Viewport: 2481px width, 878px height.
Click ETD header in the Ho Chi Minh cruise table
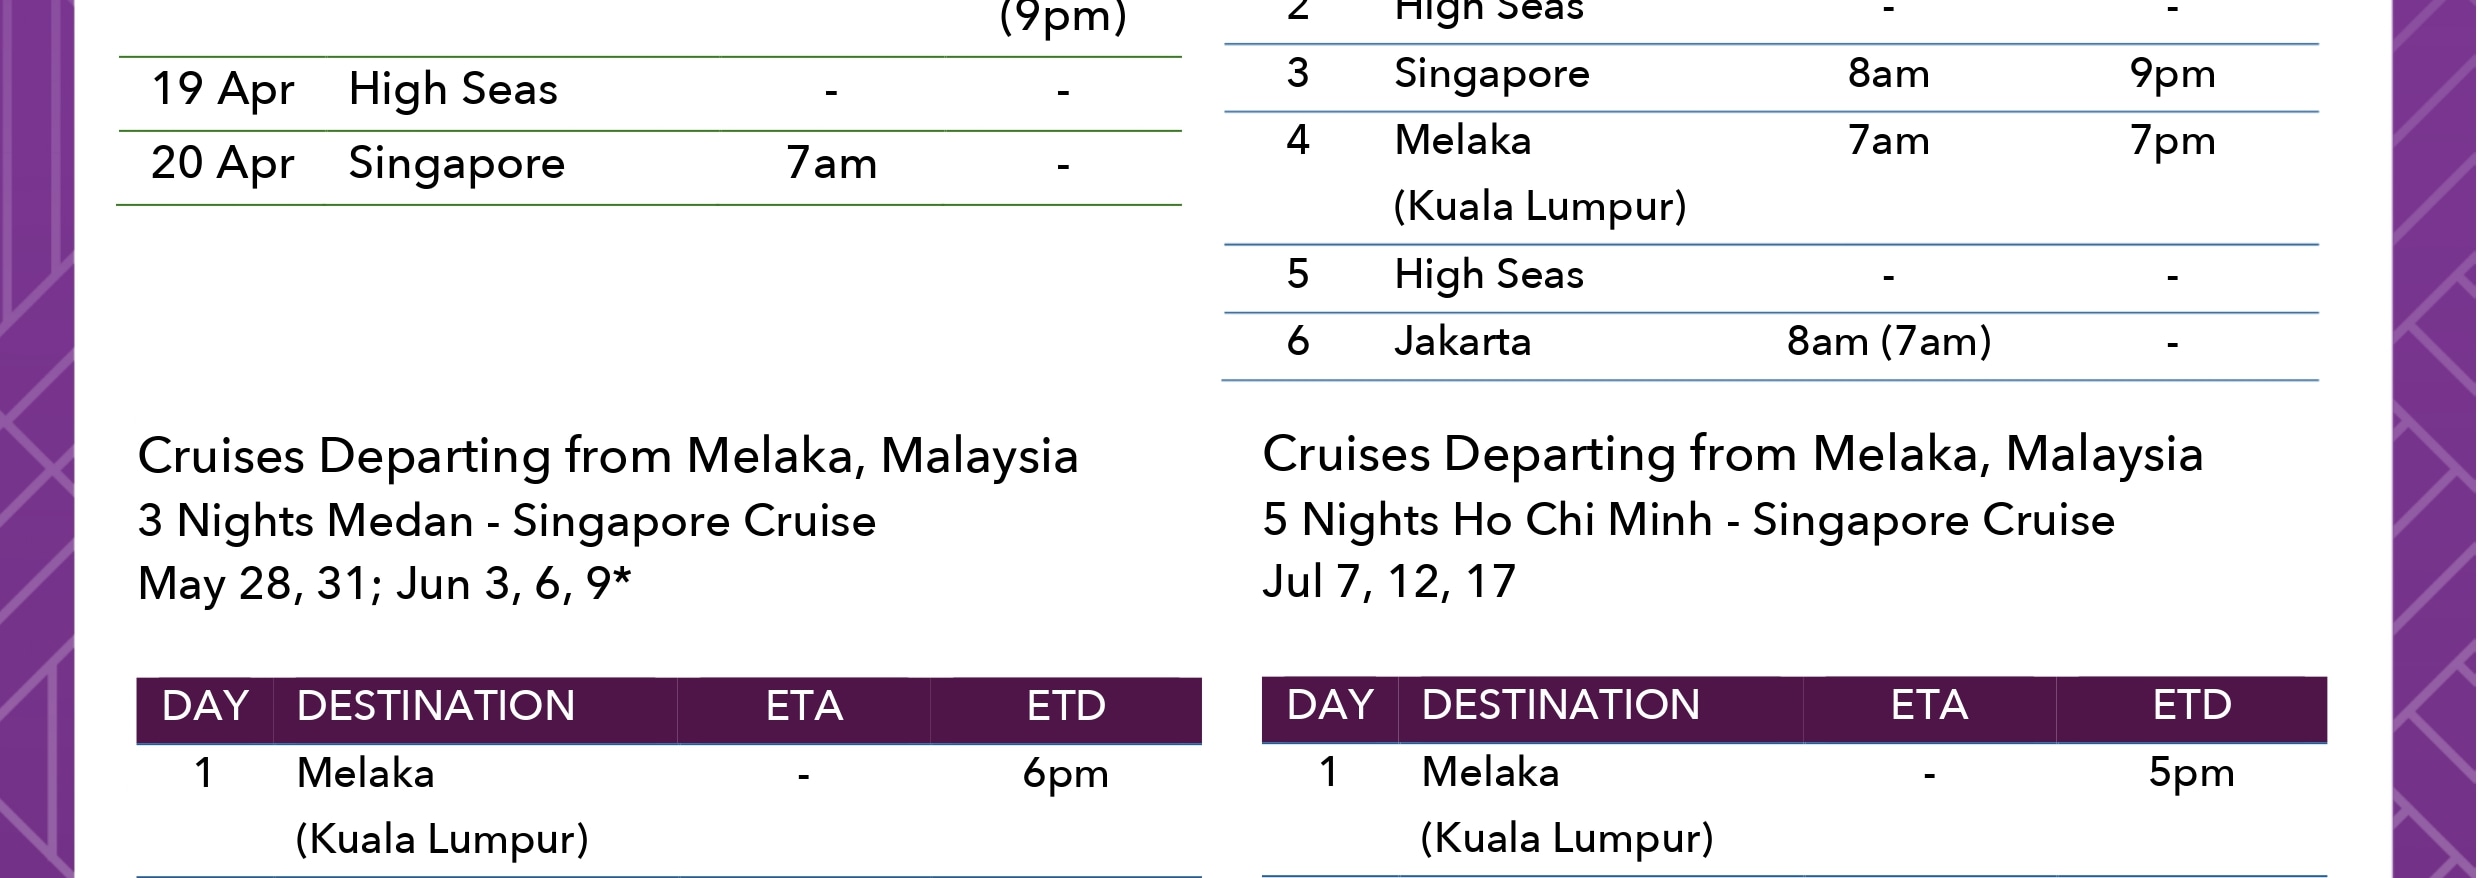point(2191,705)
